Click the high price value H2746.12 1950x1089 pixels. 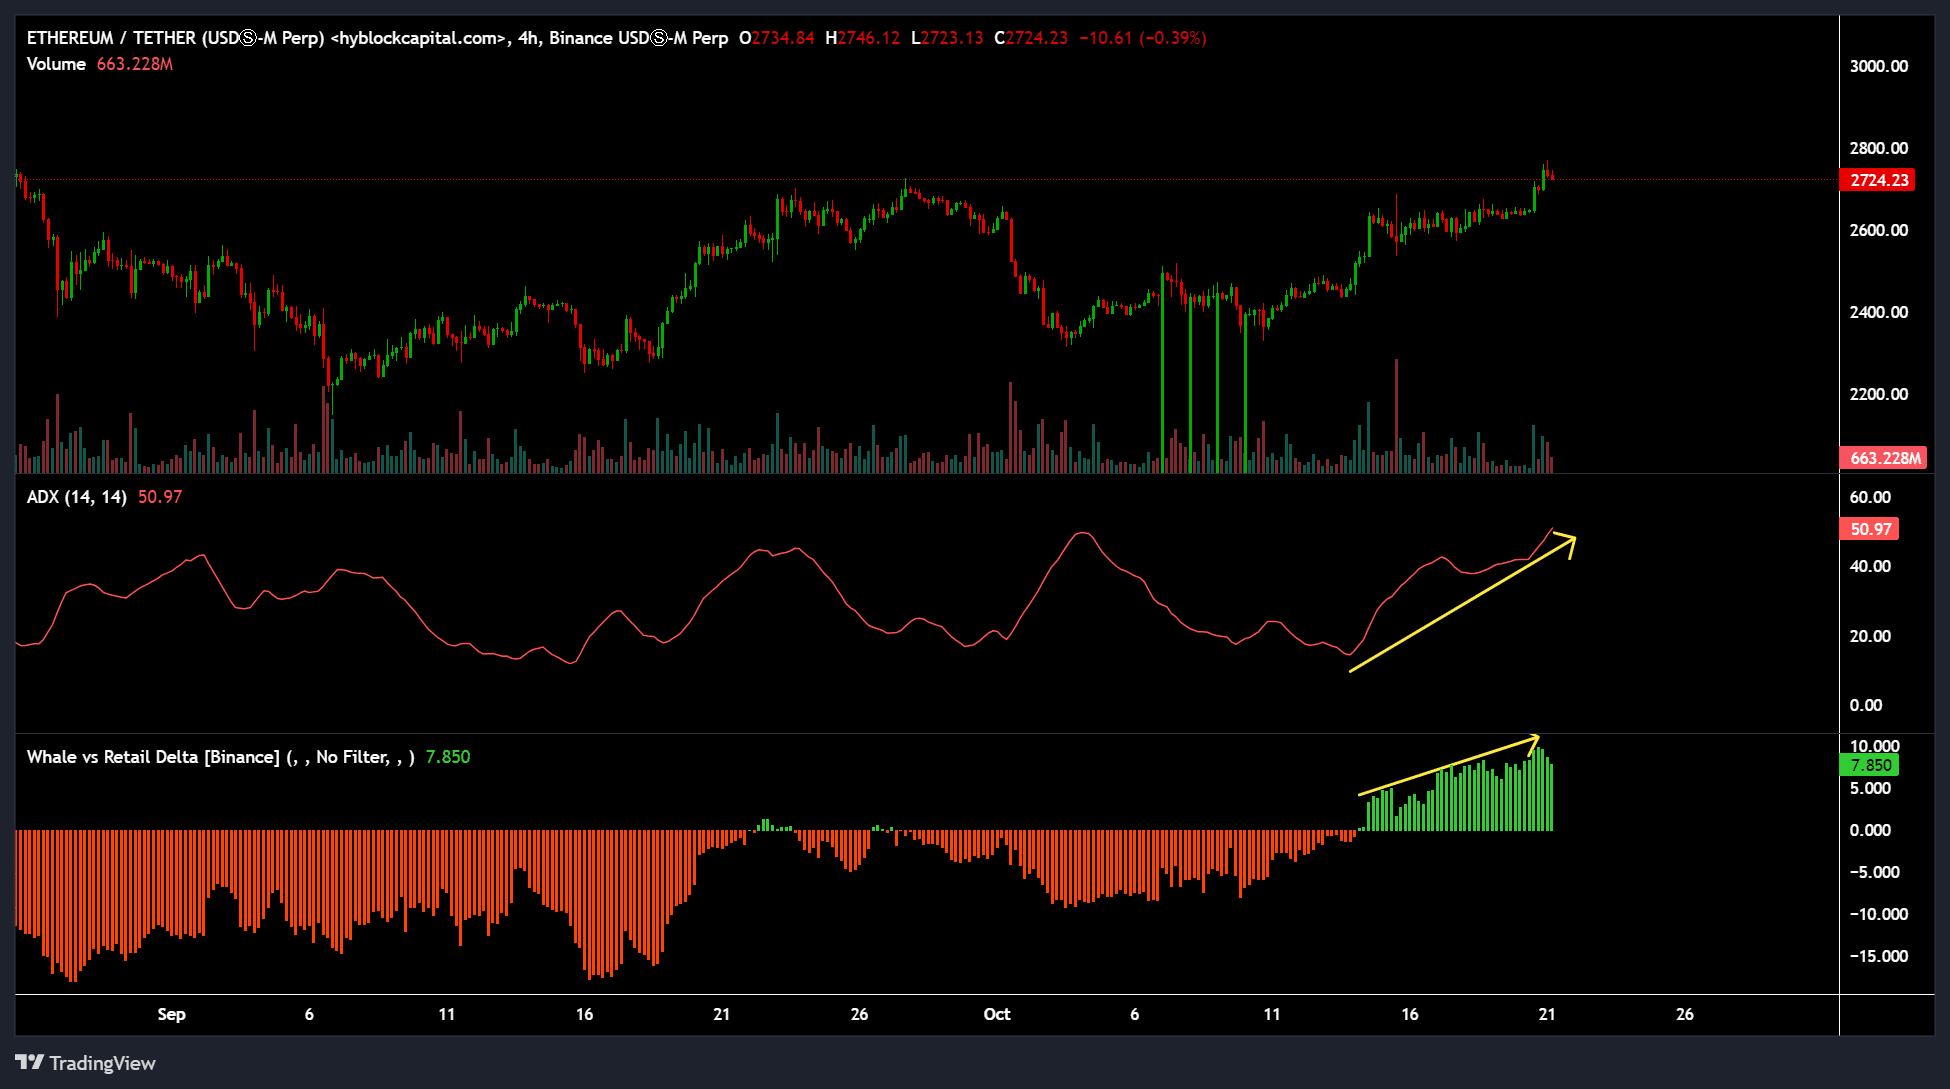pos(862,38)
